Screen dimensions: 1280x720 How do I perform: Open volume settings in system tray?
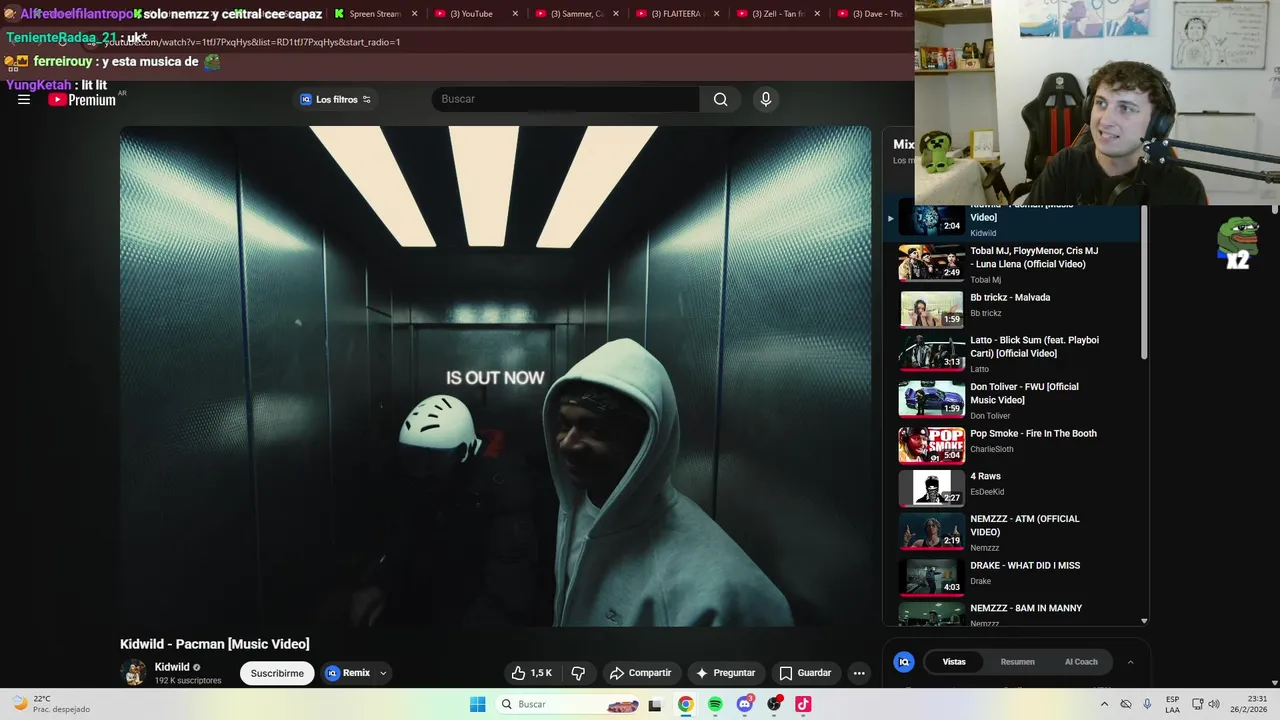[1214, 704]
